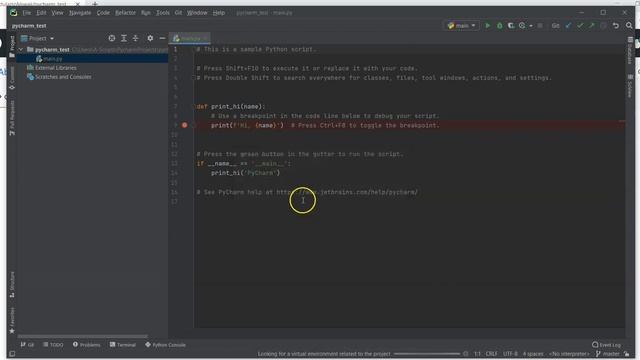Toggle the Favorites side tool window

tap(12, 320)
